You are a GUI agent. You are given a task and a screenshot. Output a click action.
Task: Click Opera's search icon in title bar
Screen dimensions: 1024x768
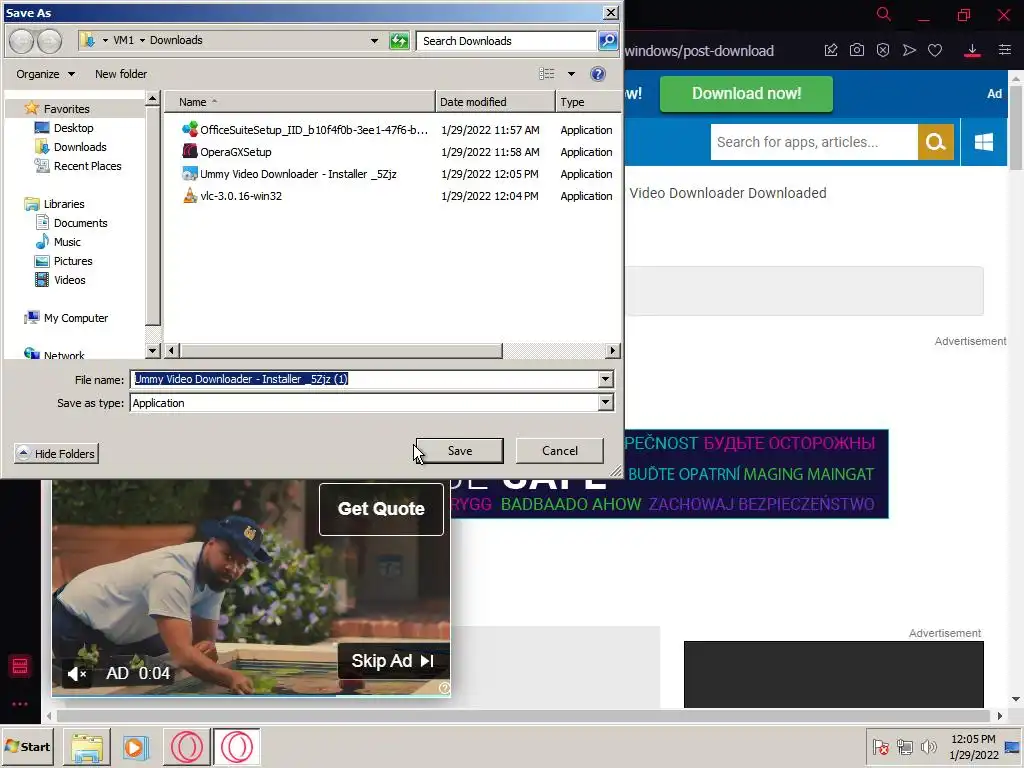(x=883, y=14)
